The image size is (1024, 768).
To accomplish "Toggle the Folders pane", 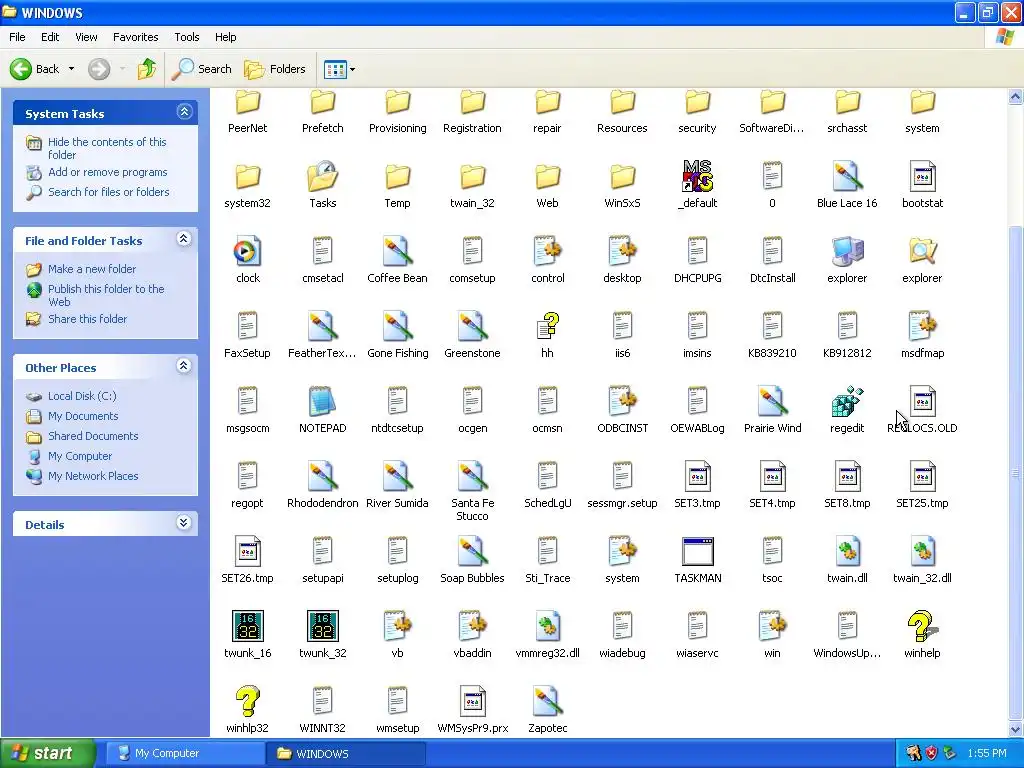I will coord(275,69).
